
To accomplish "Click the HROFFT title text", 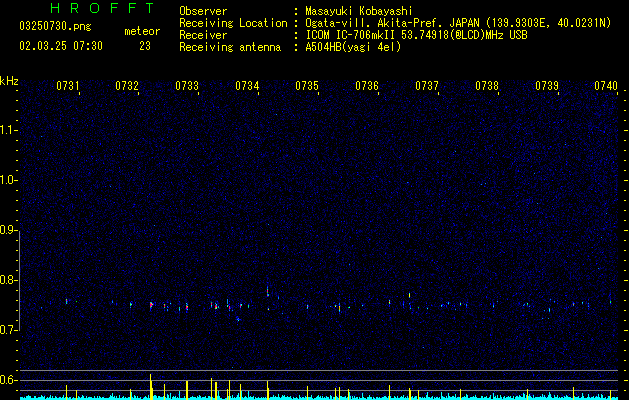I will coord(103,8).
